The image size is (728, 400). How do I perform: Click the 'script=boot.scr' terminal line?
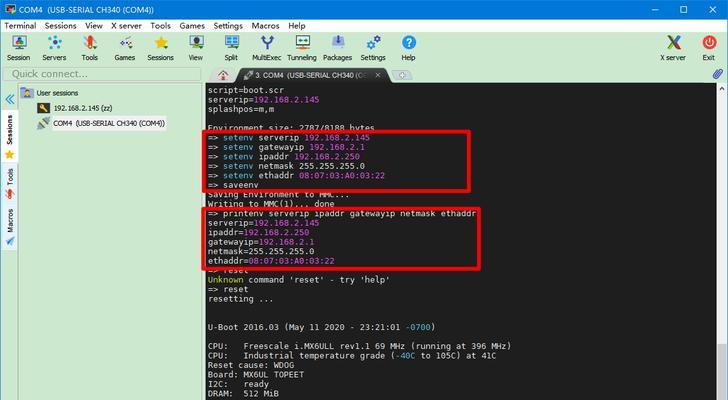tap(246, 90)
